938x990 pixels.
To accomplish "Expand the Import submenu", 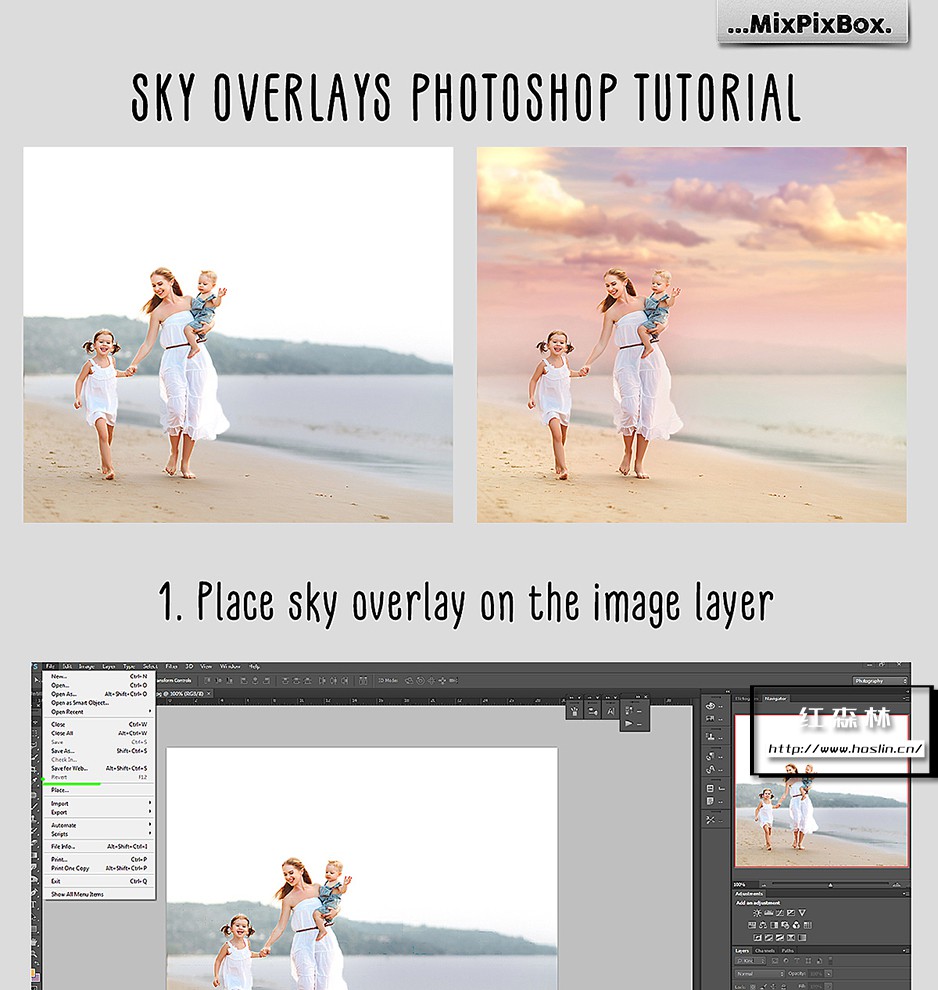I will coord(98,804).
